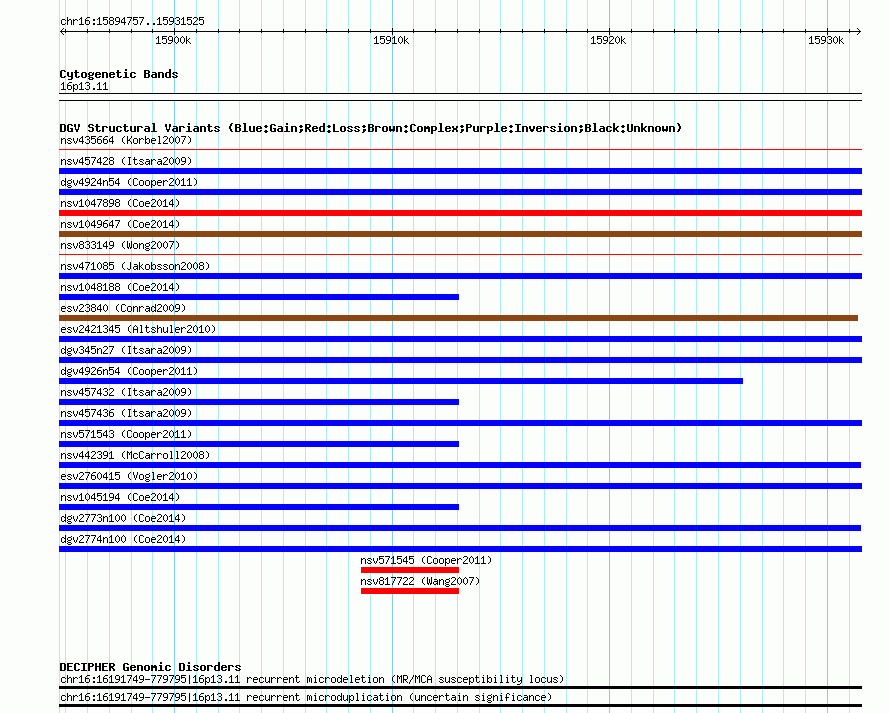Select the blue gain bar under dgv4924n54
This screenshot has height=713, width=890.
pyautogui.click(x=460, y=192)
